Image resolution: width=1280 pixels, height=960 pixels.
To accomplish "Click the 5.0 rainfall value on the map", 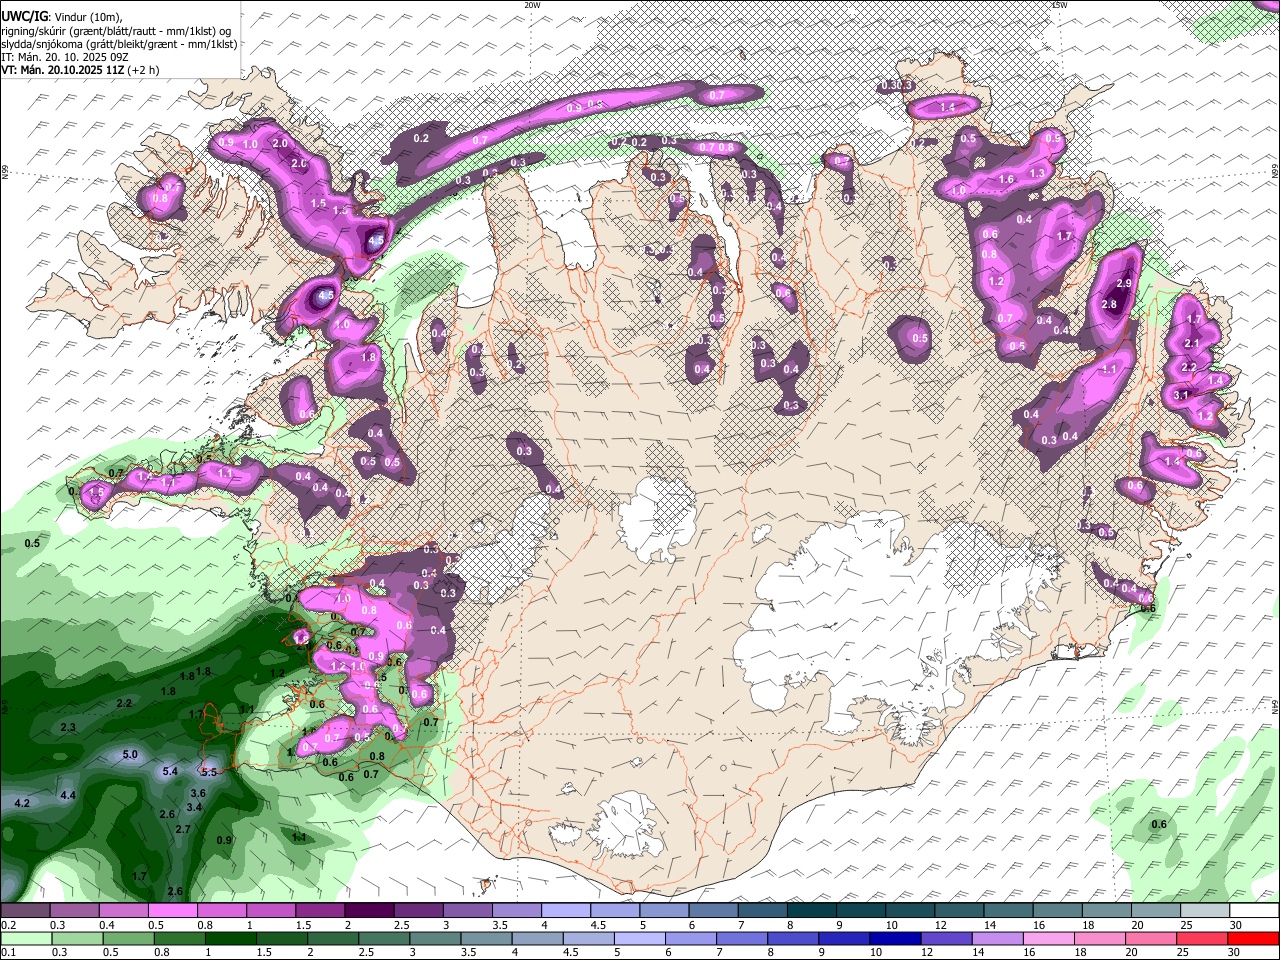I will [130, 755].
